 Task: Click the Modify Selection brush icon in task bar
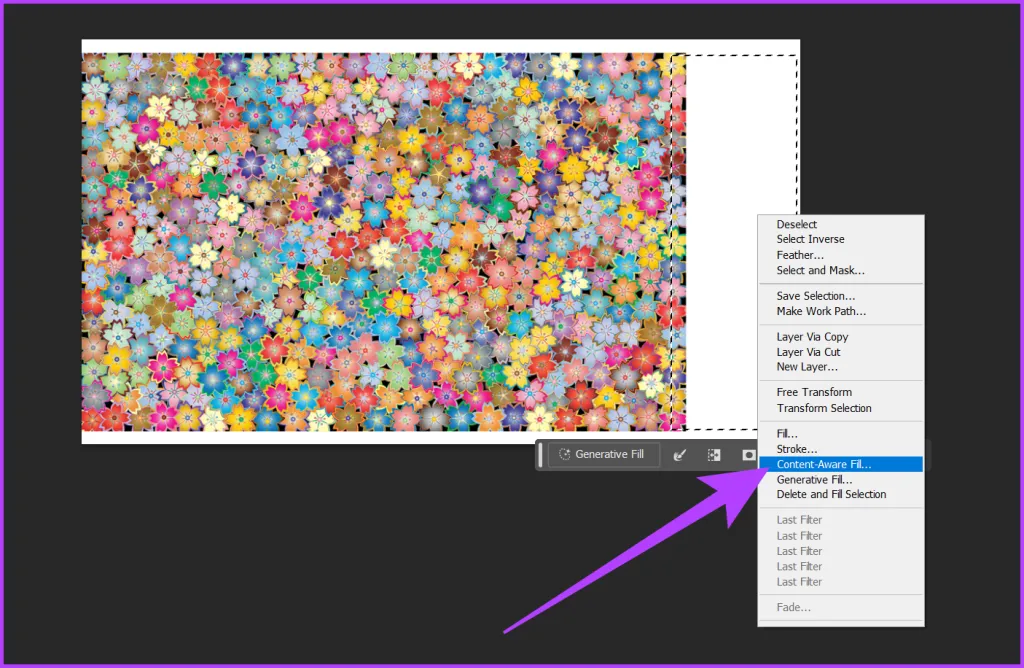[x=680, y=455]
